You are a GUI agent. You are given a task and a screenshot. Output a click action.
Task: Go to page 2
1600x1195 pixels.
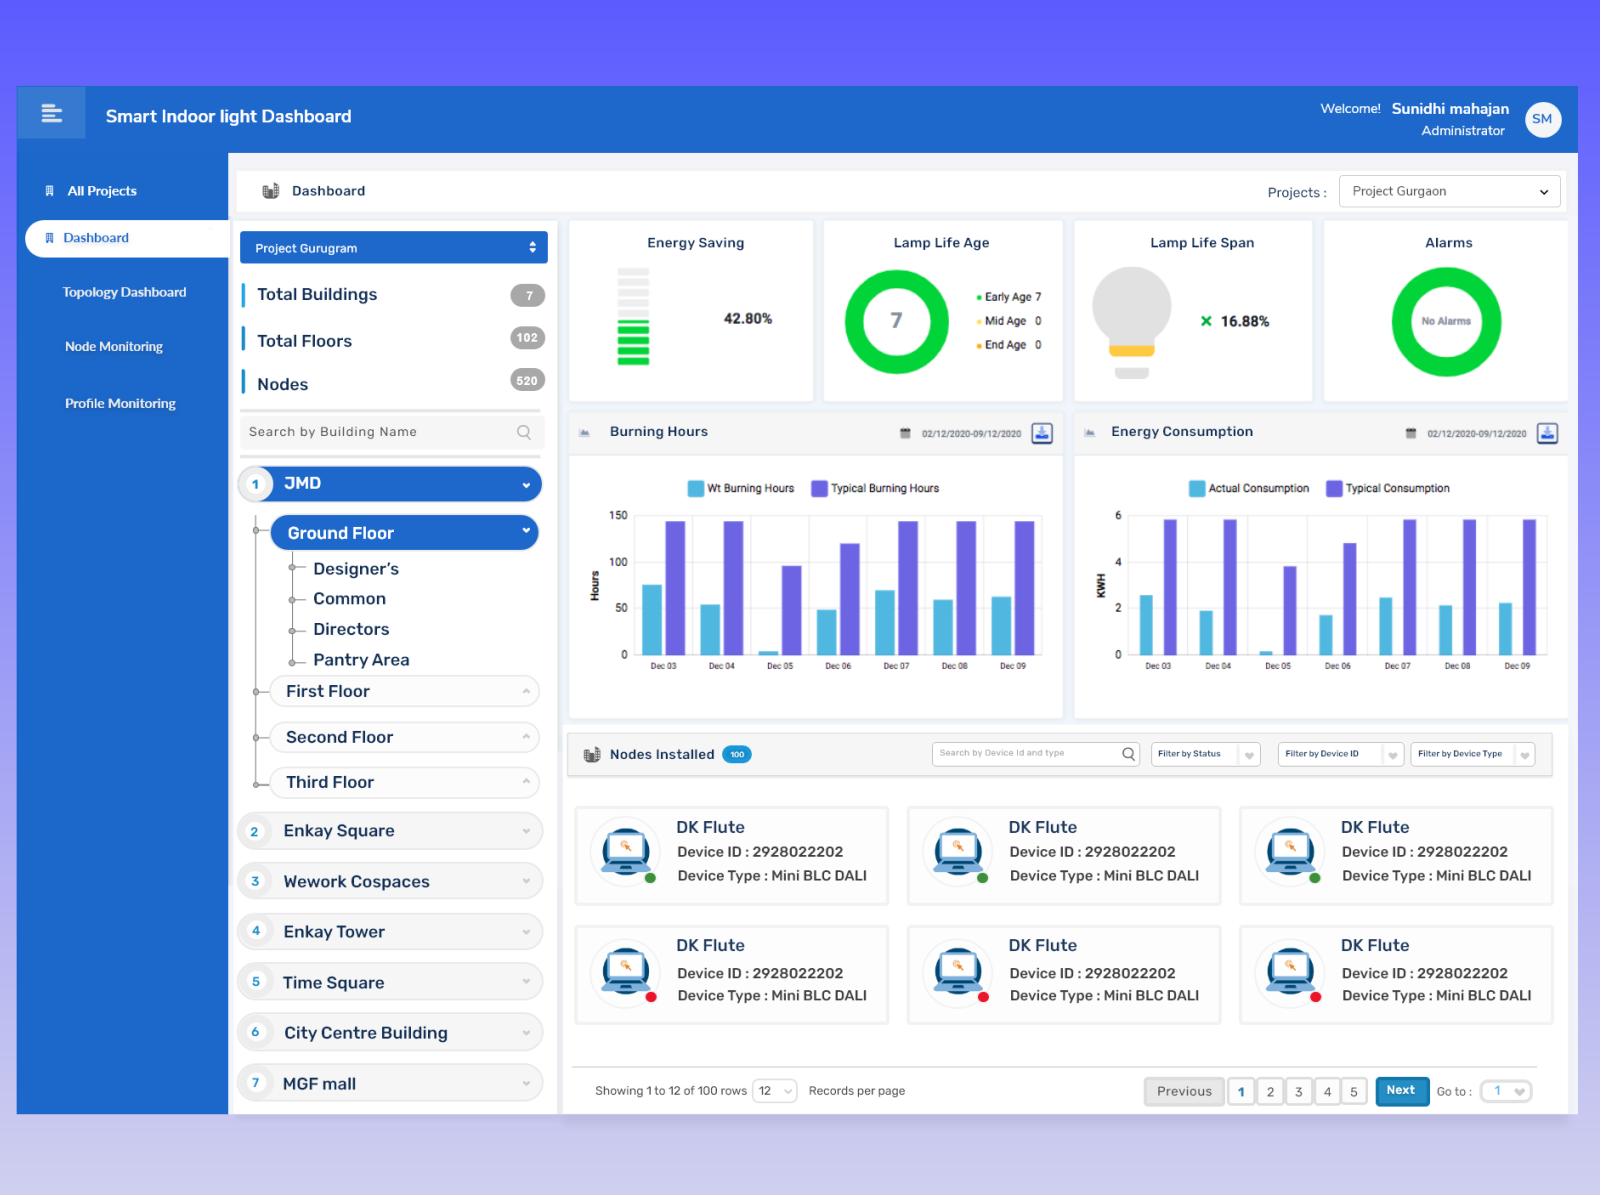coord(1270,1091)
